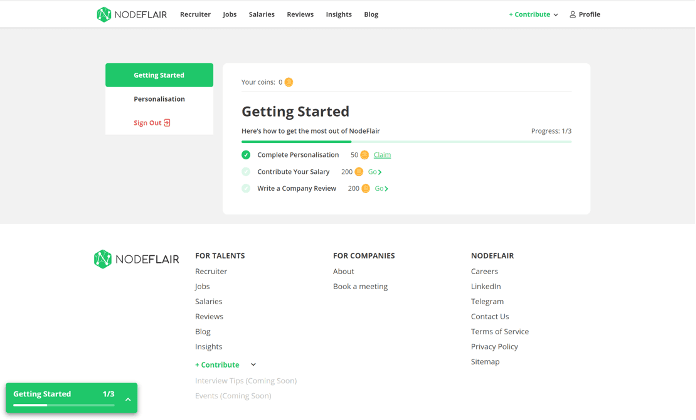Click the Contribute Your Salary task label
Viewport: 696px width, 420px height.
pos(293,172)
